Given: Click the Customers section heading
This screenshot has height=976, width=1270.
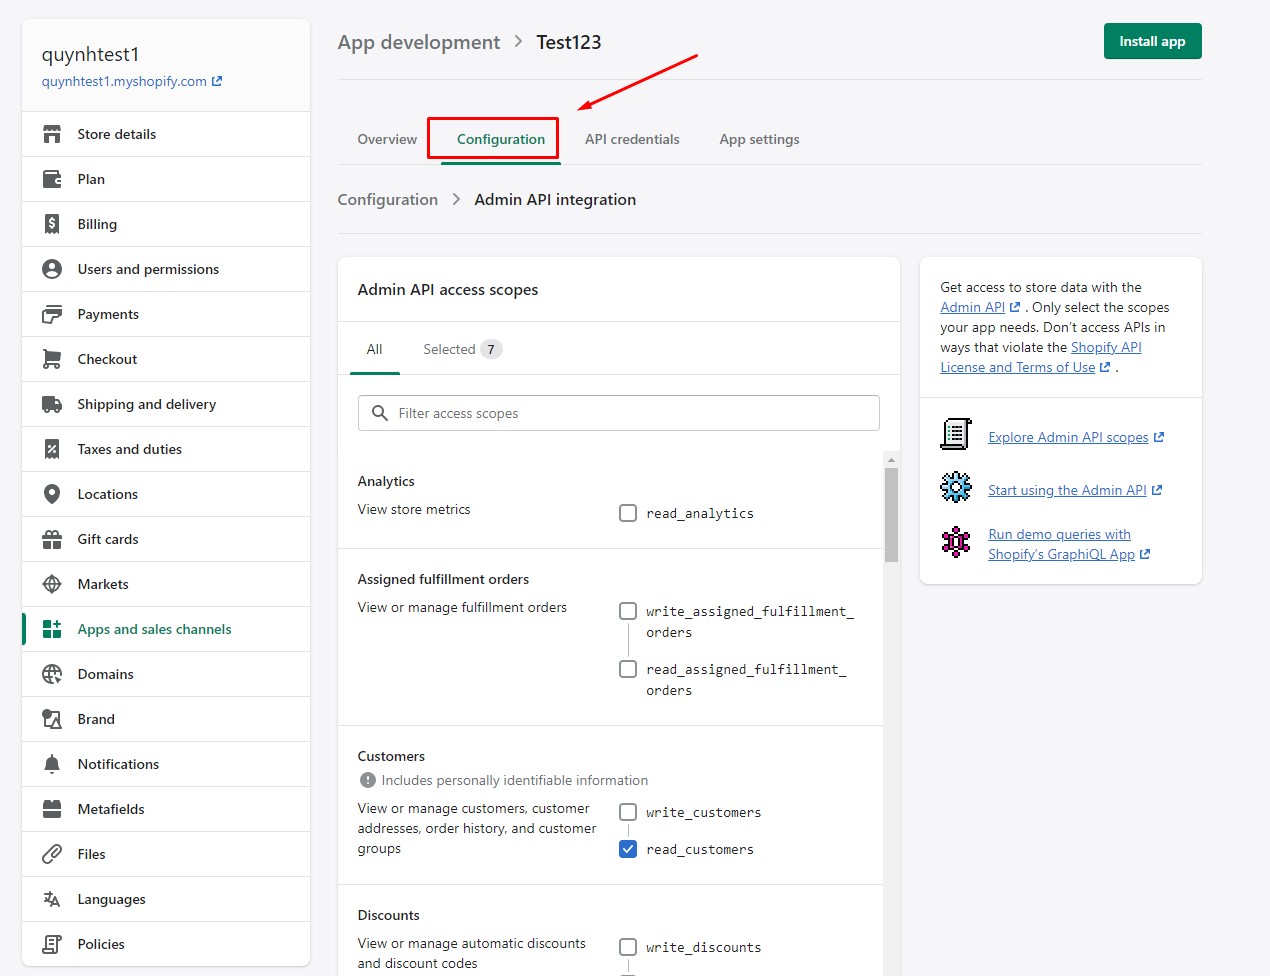Looking at the screenshot, I should click(391, 756).
